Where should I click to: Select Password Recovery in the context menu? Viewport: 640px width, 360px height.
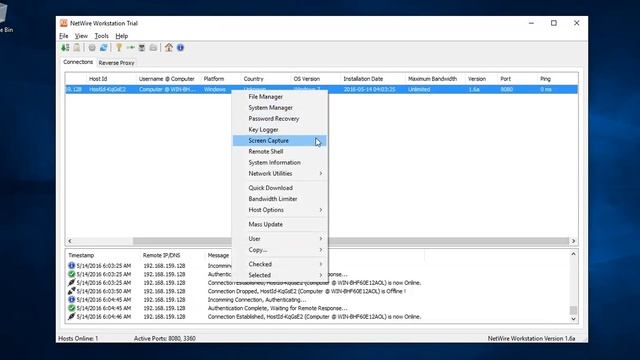pos(280,119)
